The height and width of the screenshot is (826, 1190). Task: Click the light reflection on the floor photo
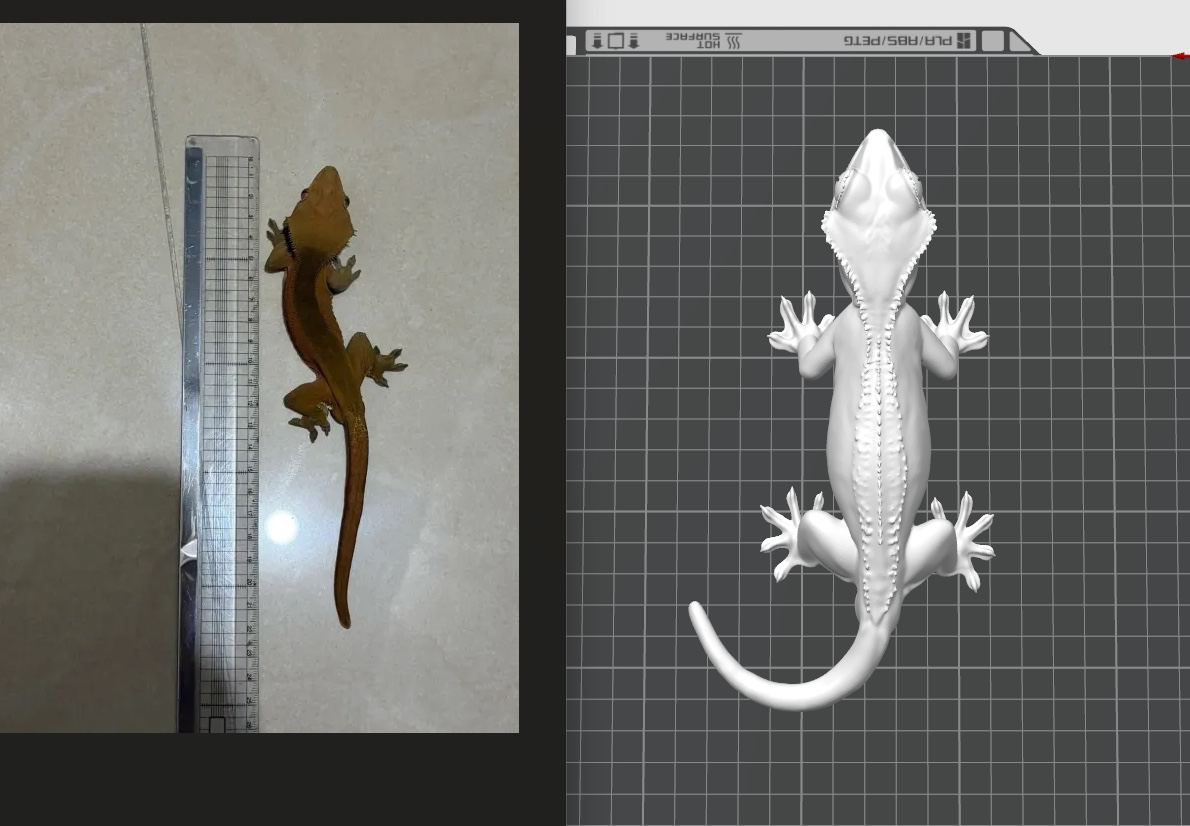point(281,526)
